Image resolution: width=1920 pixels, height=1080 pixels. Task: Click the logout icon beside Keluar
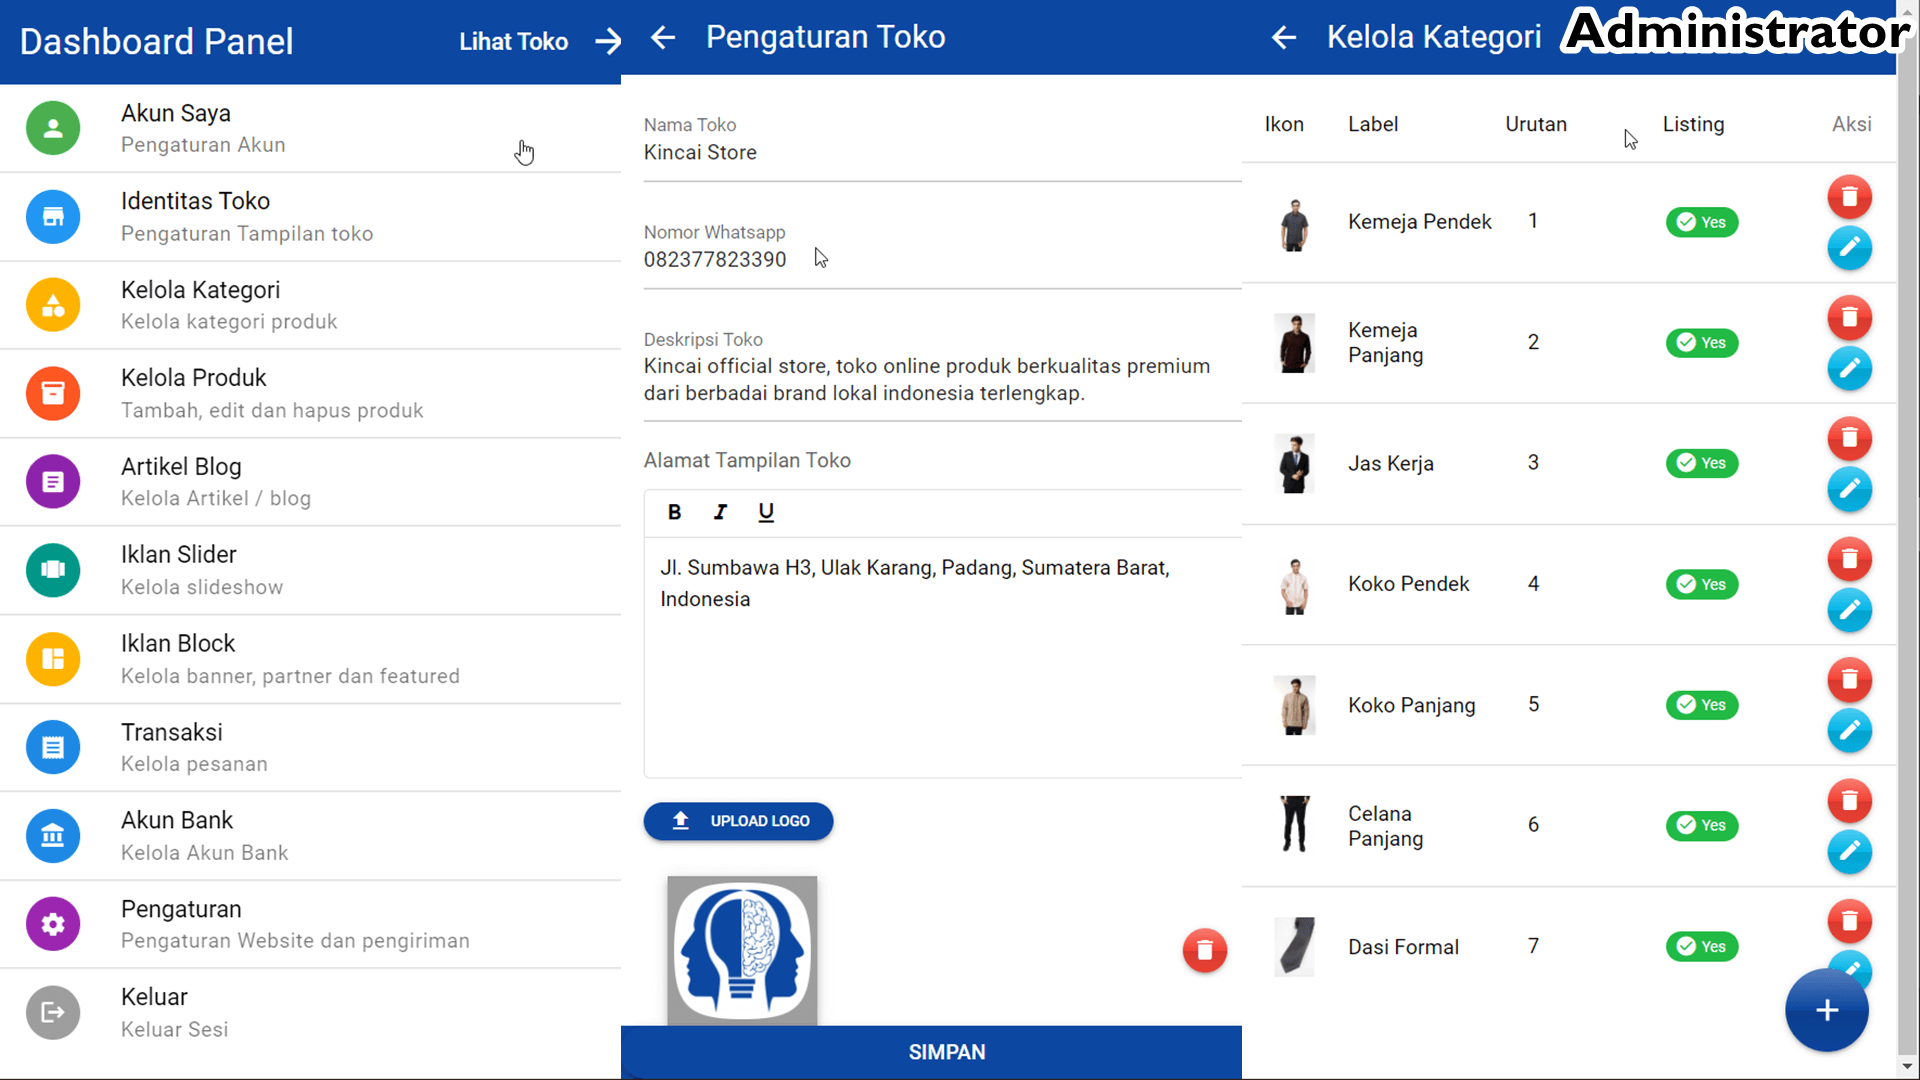pos(52,1012)
